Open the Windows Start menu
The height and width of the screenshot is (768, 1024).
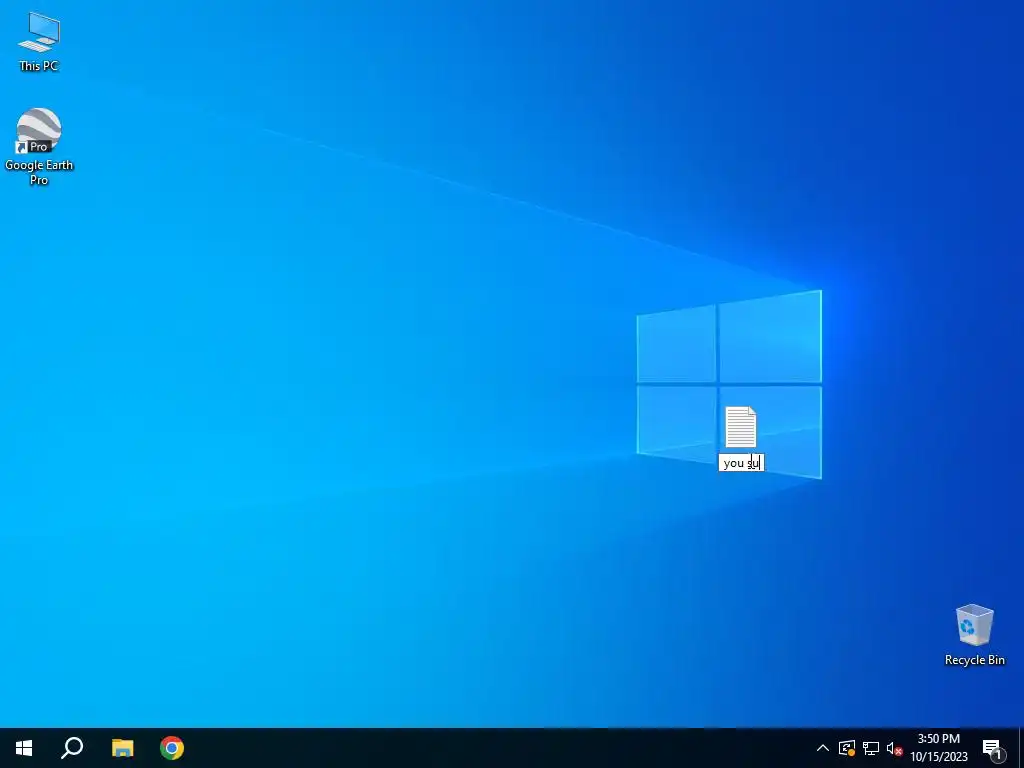pyautogui.click(x=24, y=748)
